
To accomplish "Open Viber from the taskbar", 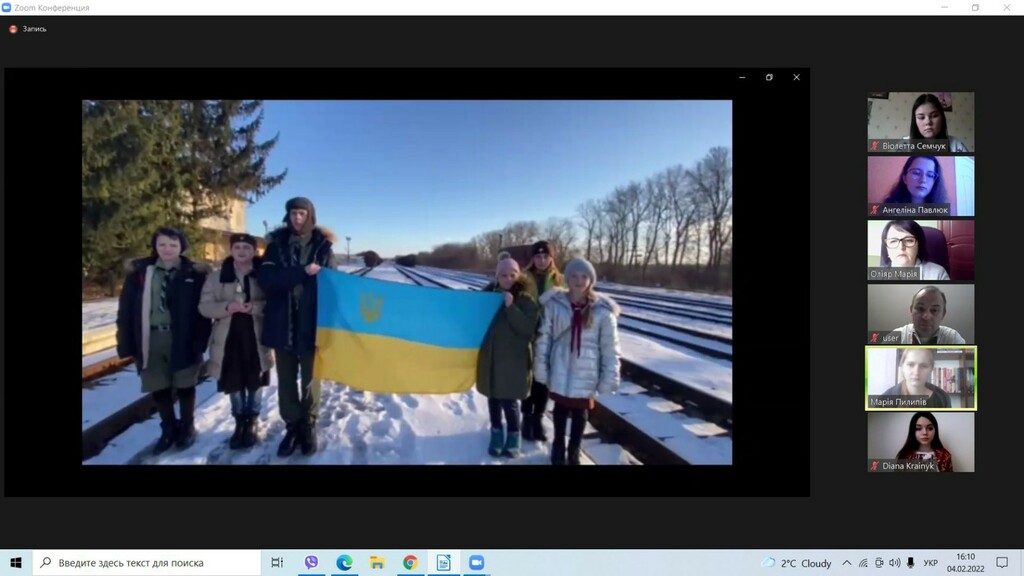I will click(x=311, y=563).
